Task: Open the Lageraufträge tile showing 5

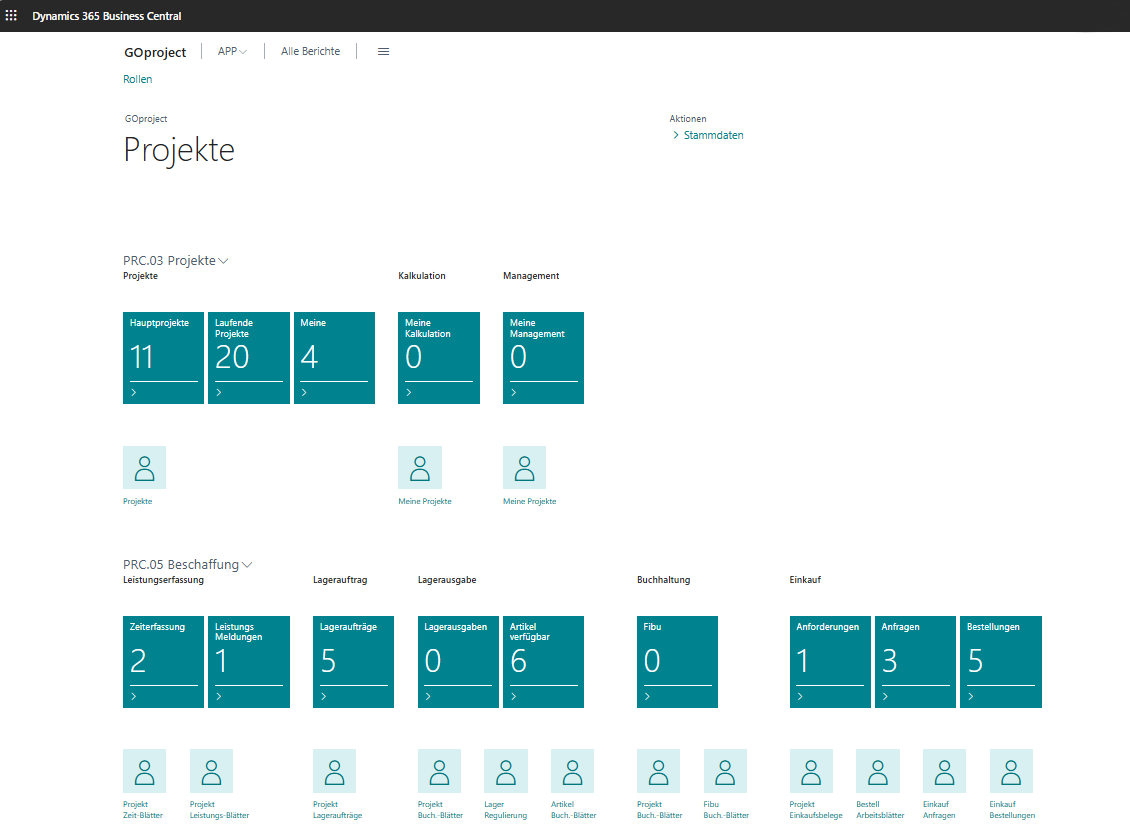Action: click(353, 662)
